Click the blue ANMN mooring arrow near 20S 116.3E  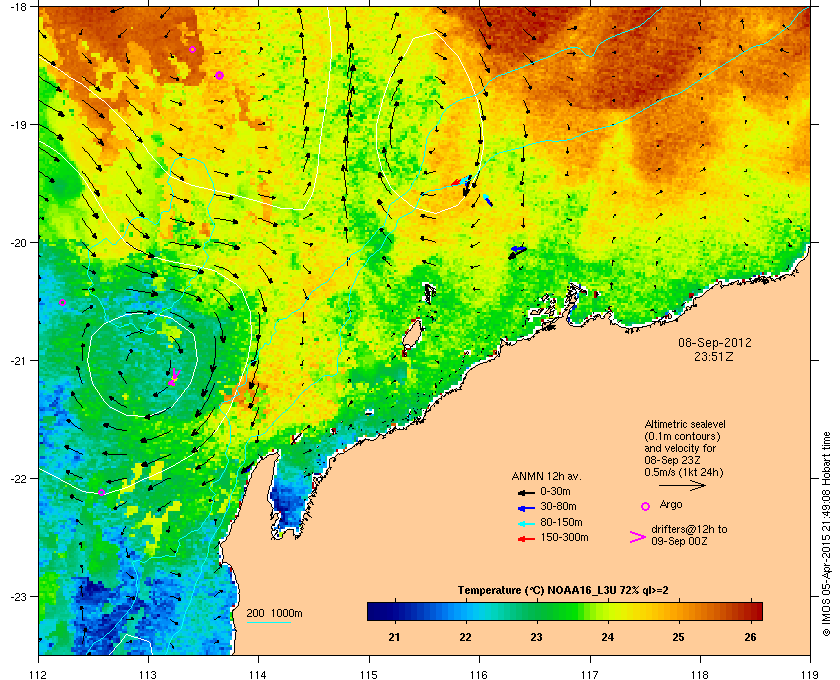[518, 249]
